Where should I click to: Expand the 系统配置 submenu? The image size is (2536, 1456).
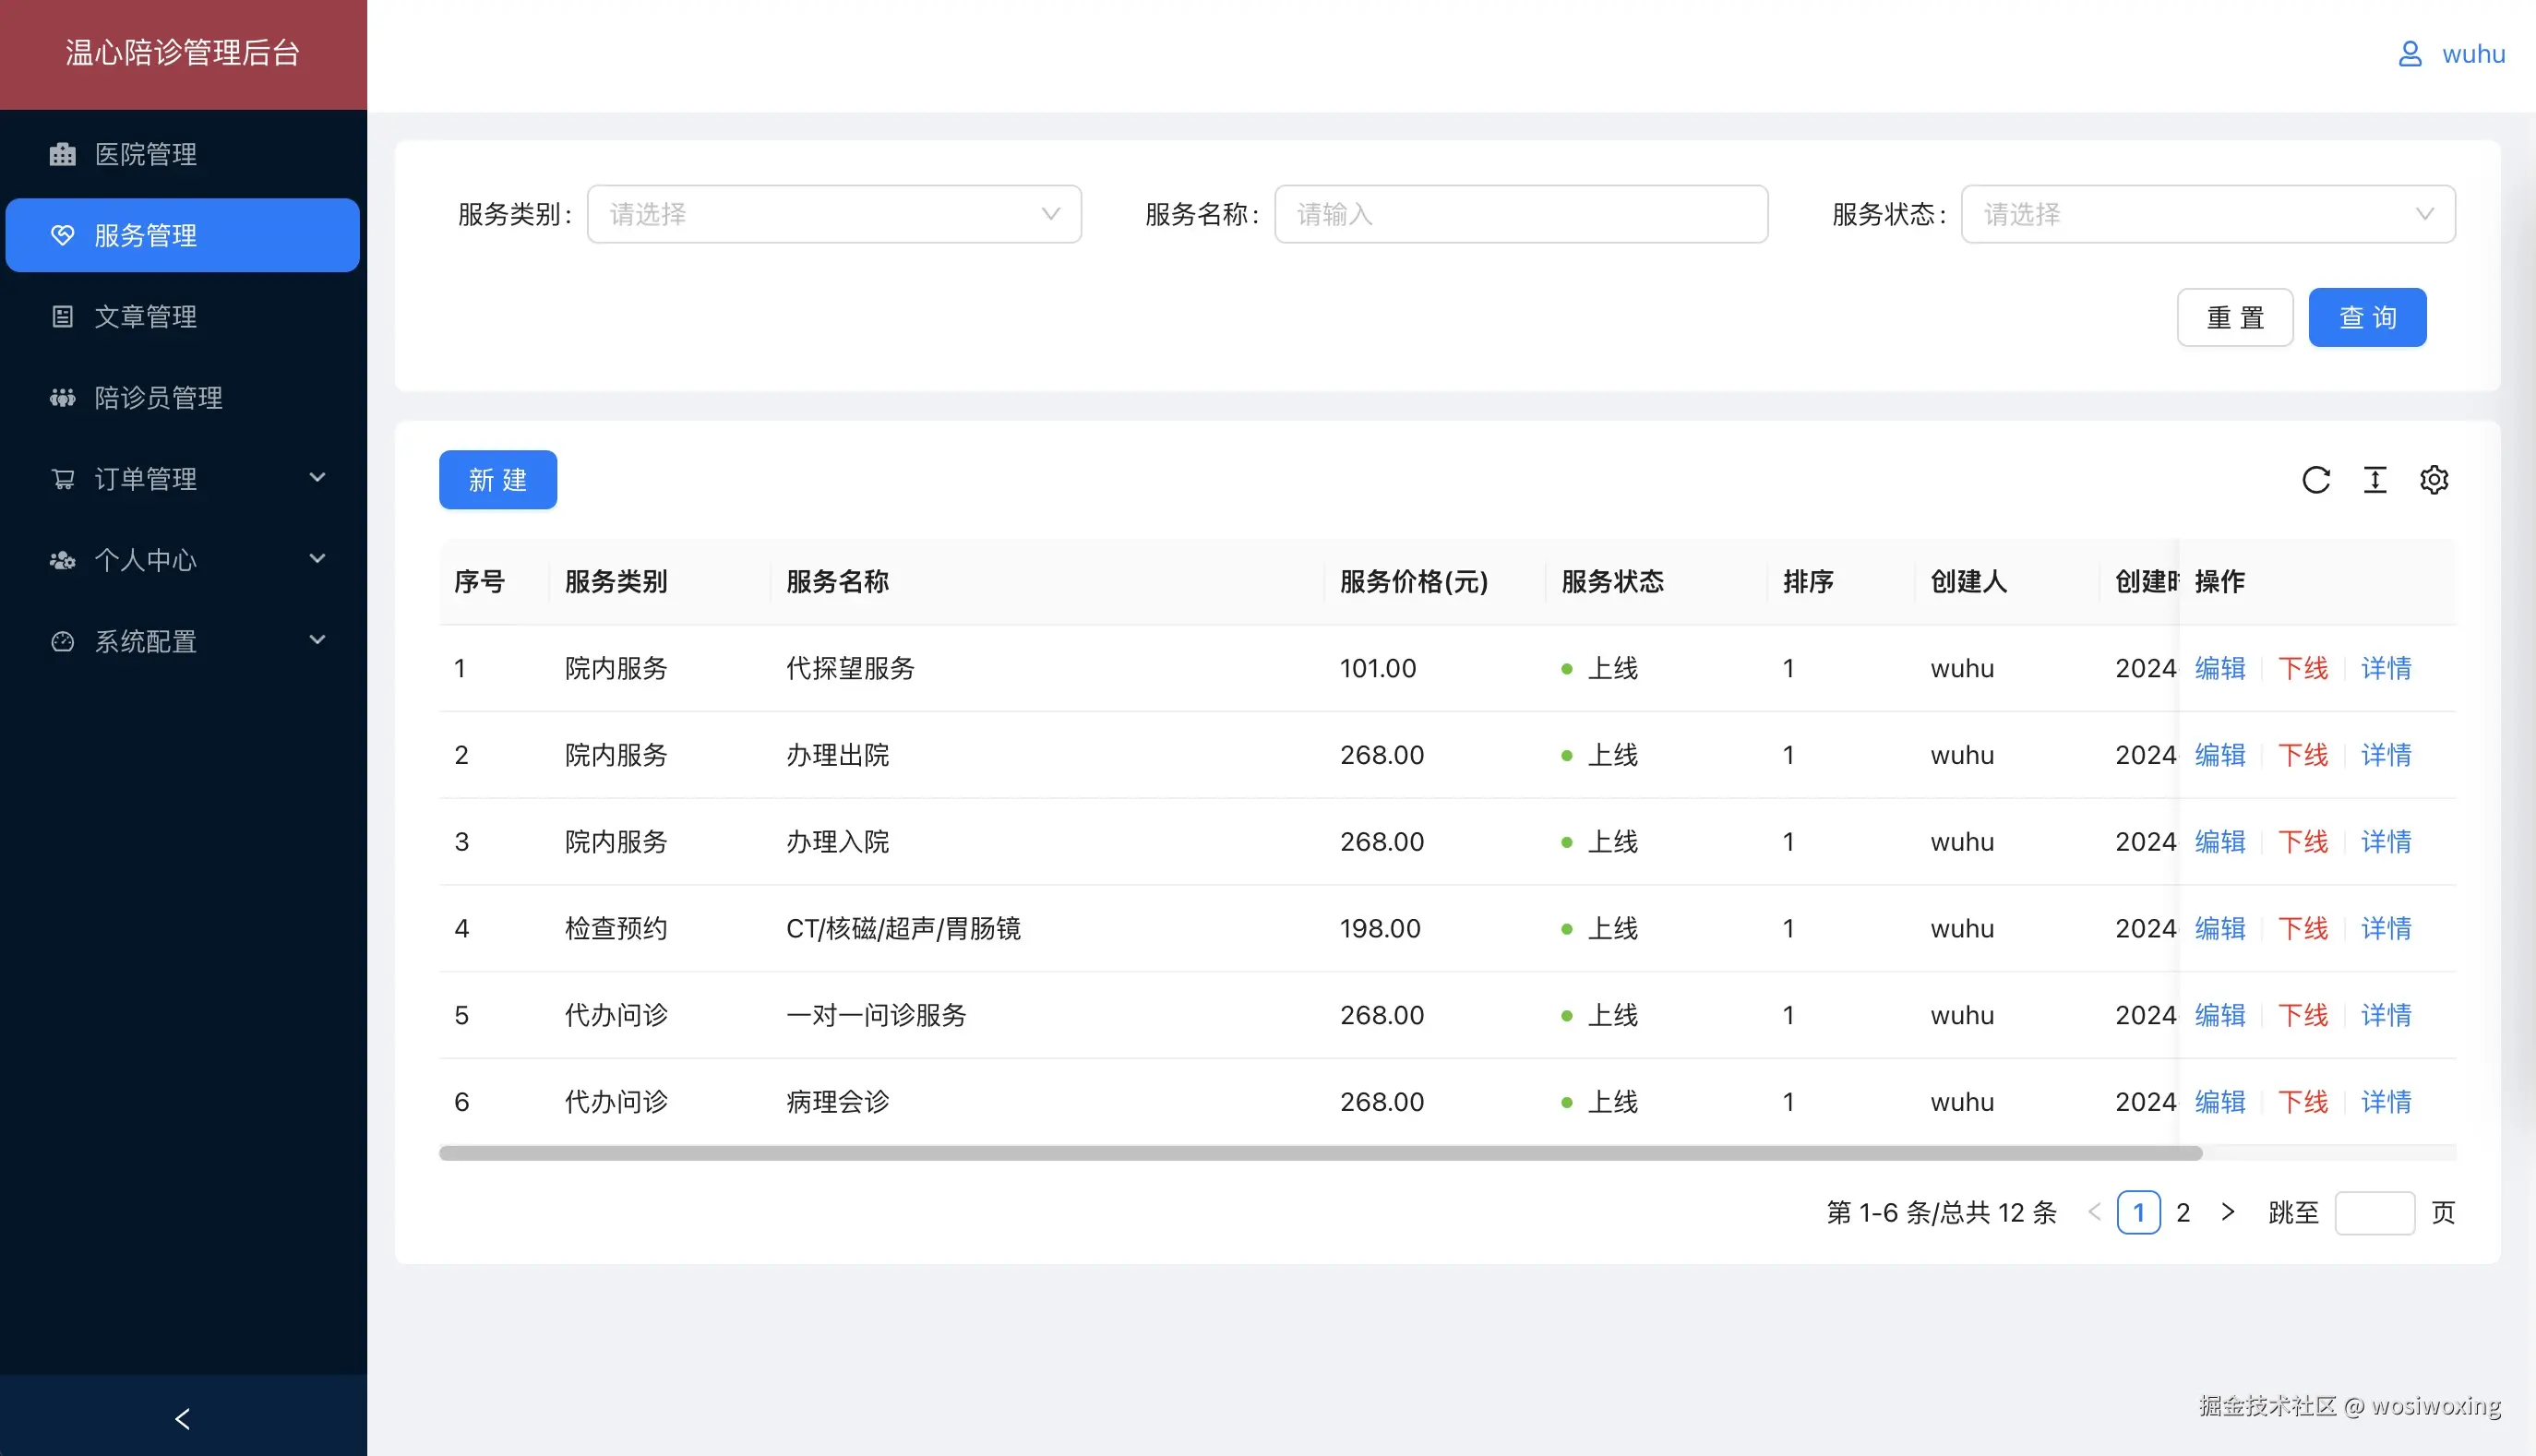(x=183, y=641)
